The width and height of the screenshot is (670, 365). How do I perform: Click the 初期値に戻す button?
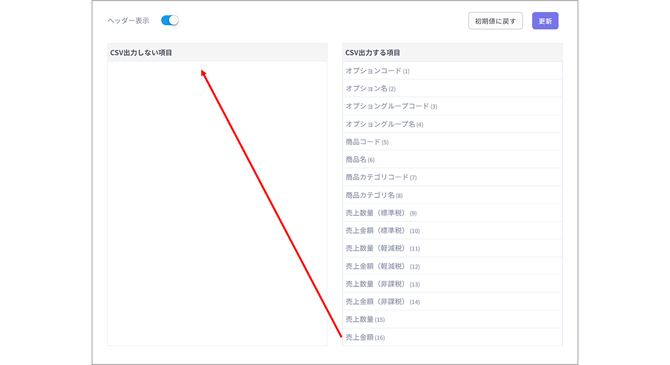click(x=495, y=21)
